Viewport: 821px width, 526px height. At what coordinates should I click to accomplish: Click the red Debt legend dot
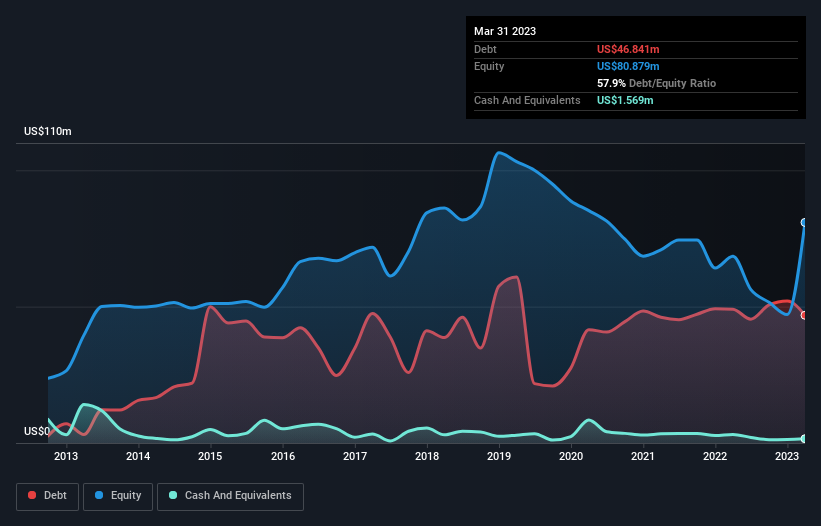(x=32, y=495)
